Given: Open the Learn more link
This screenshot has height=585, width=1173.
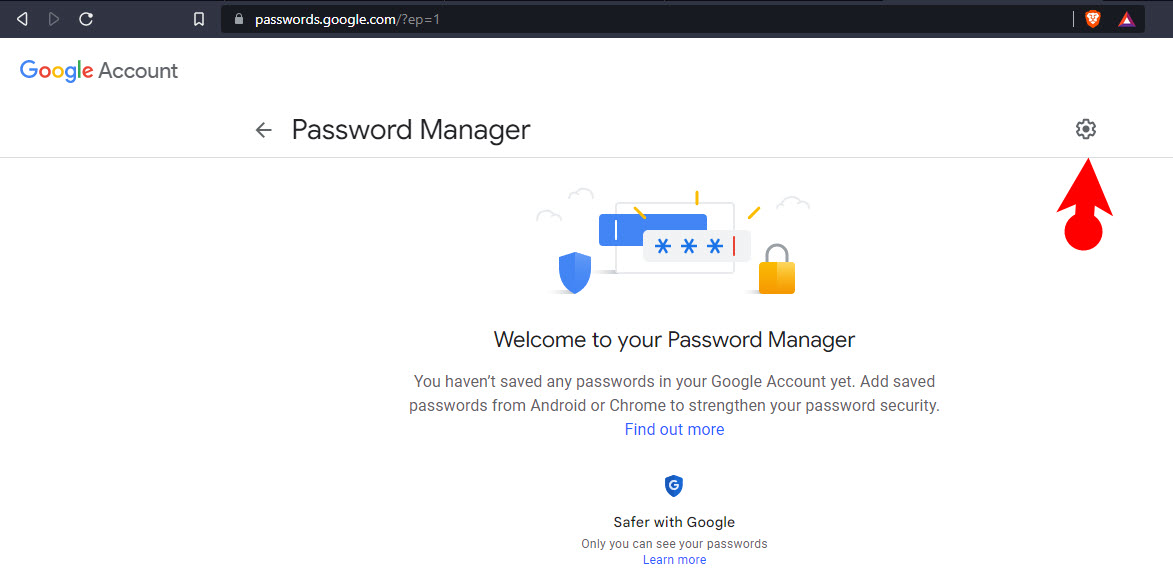Looking at the screenshot, I should 674,560.
